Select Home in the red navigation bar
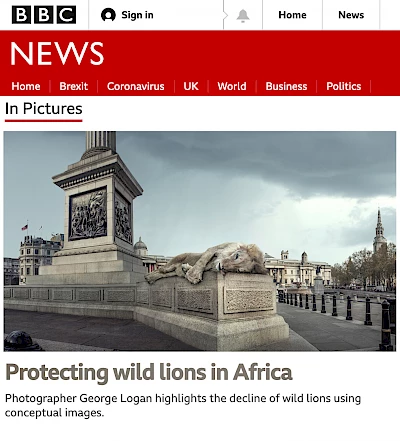This screenshot has width=400, height=441. pos(26,86)
